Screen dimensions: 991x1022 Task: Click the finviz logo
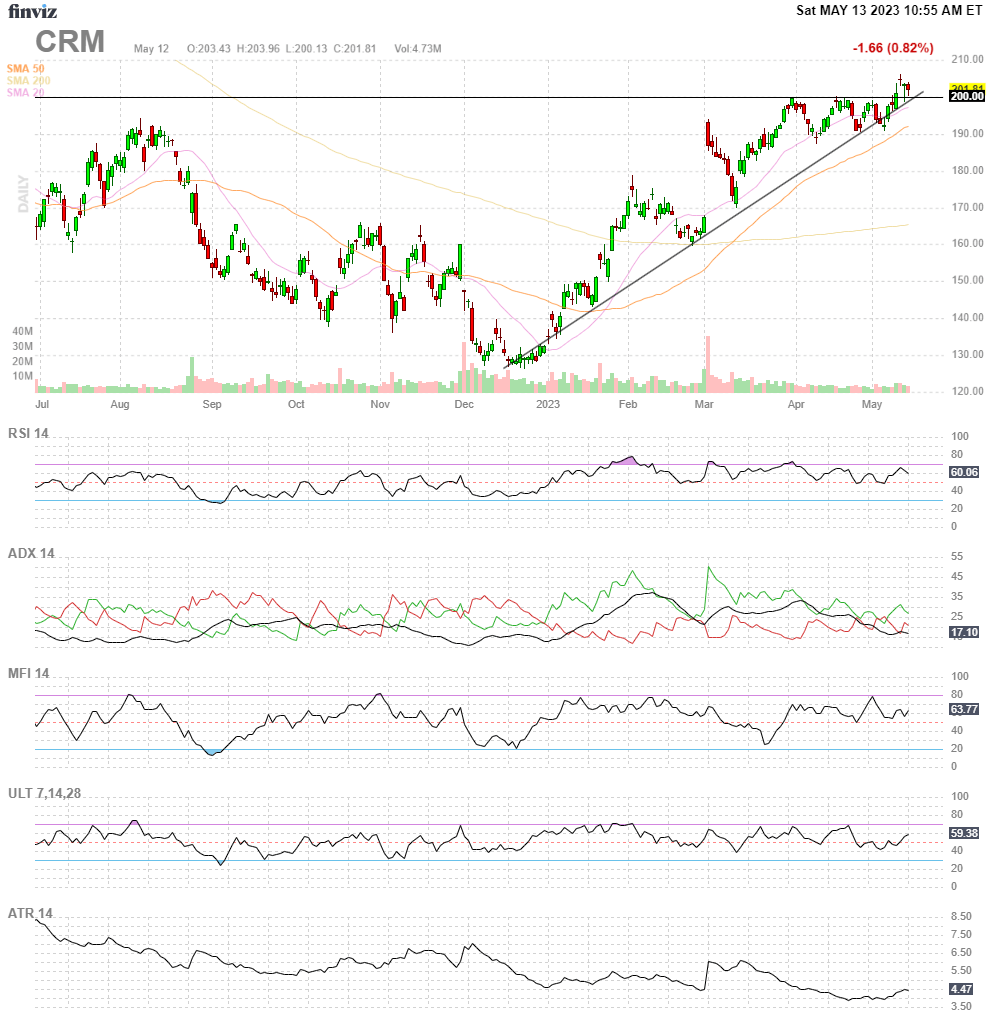33,11
